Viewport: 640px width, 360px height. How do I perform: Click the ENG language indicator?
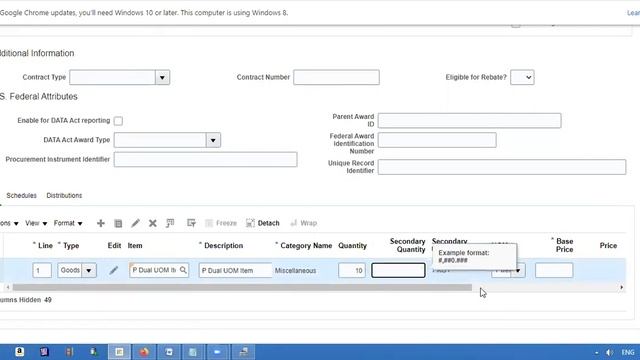click(628, 352)
